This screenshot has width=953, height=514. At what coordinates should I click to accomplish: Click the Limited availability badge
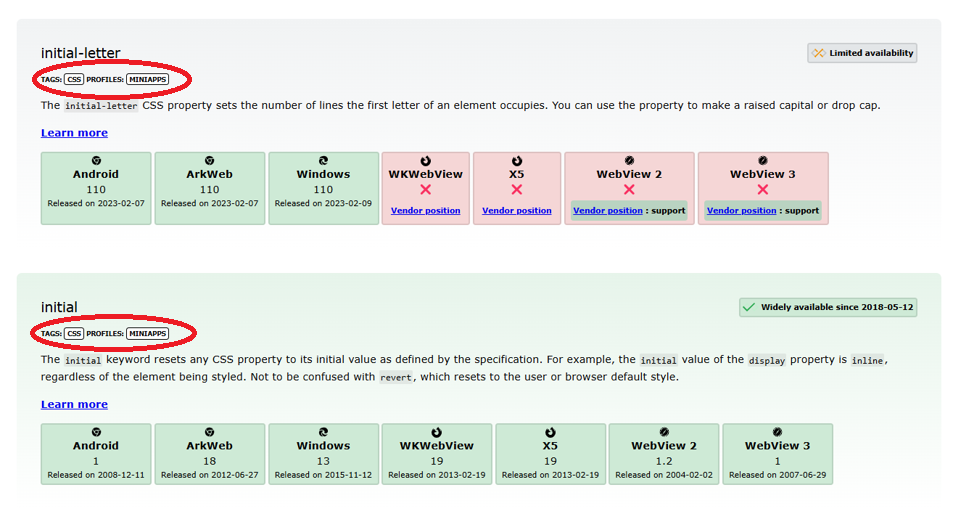pos(862,53)
